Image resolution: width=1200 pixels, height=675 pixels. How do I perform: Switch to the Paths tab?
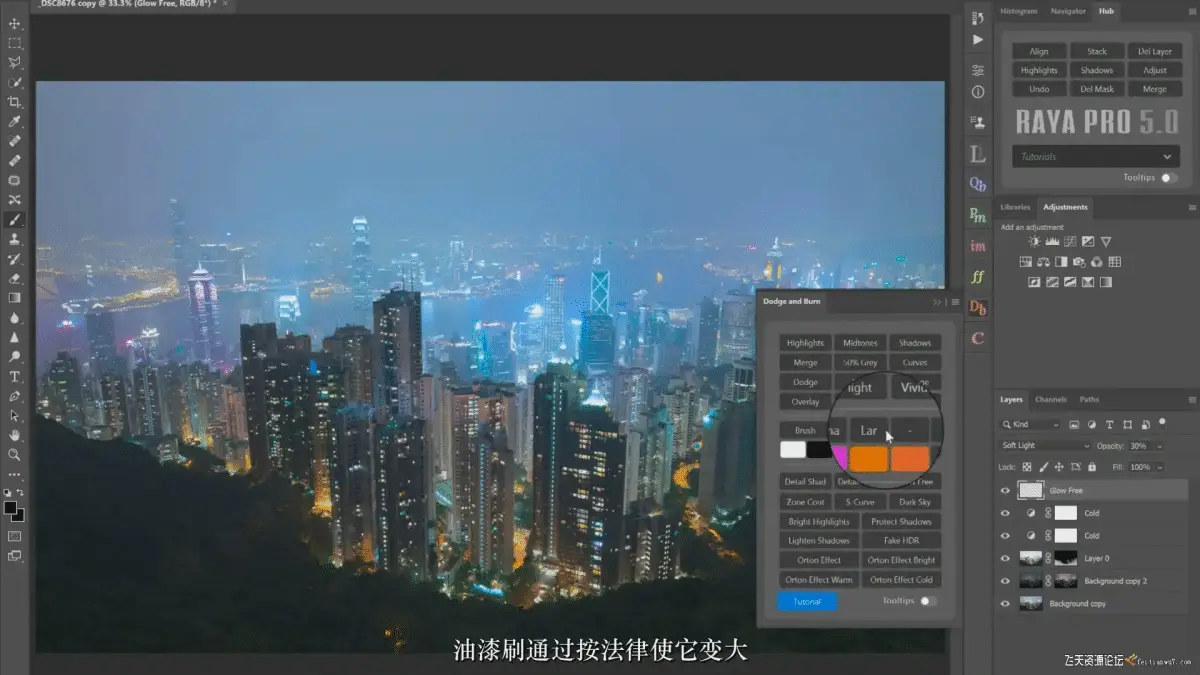(x=1089, y=400)
